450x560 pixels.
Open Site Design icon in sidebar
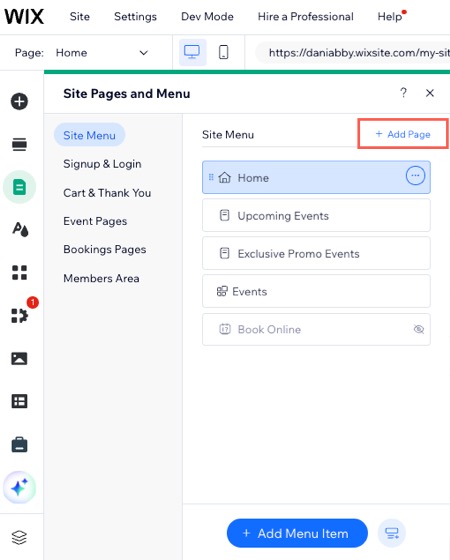tap(20, 229)
